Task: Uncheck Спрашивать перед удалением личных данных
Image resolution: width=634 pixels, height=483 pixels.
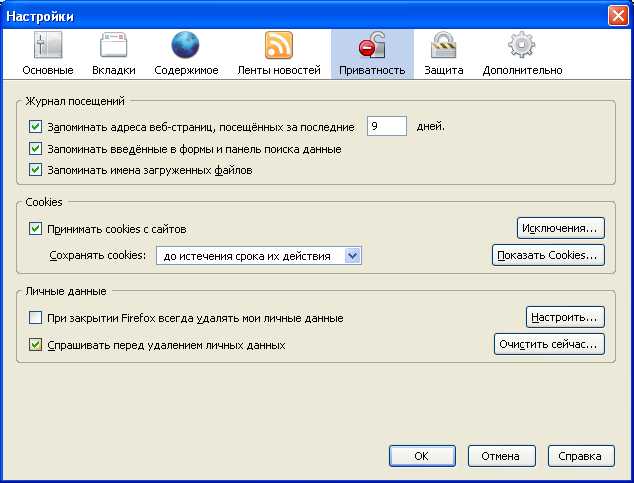Action: pos(36,345)
